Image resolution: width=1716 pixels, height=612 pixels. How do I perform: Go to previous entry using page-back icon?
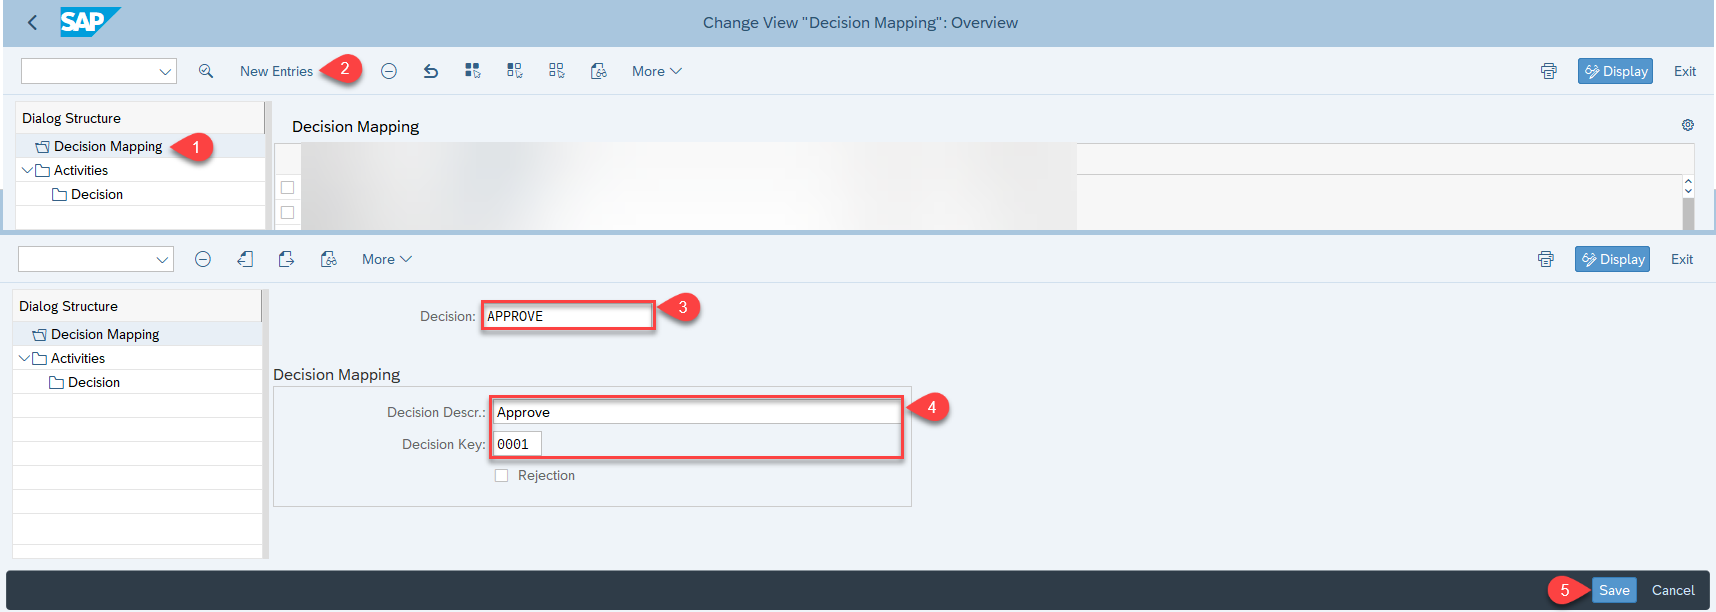[245, 259]
